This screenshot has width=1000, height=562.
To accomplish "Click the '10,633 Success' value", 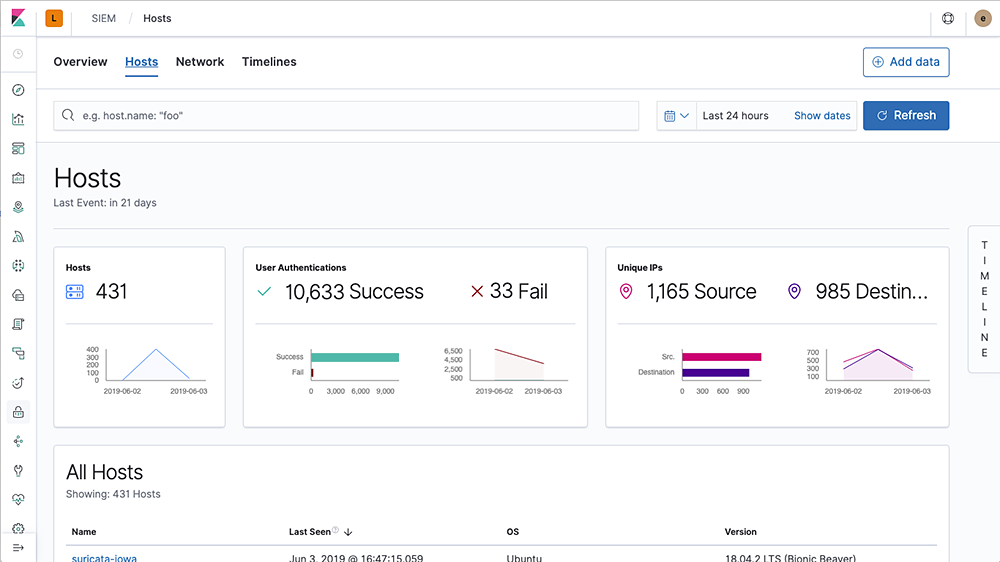I will coord(354,292).
